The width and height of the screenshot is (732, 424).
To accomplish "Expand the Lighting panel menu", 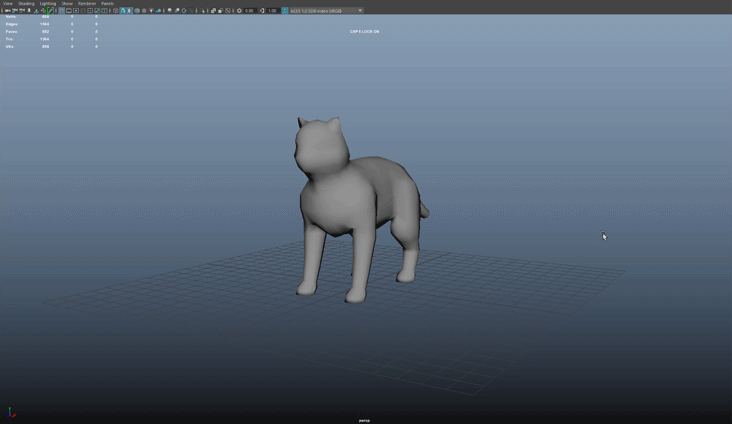I will click(48, 3).
